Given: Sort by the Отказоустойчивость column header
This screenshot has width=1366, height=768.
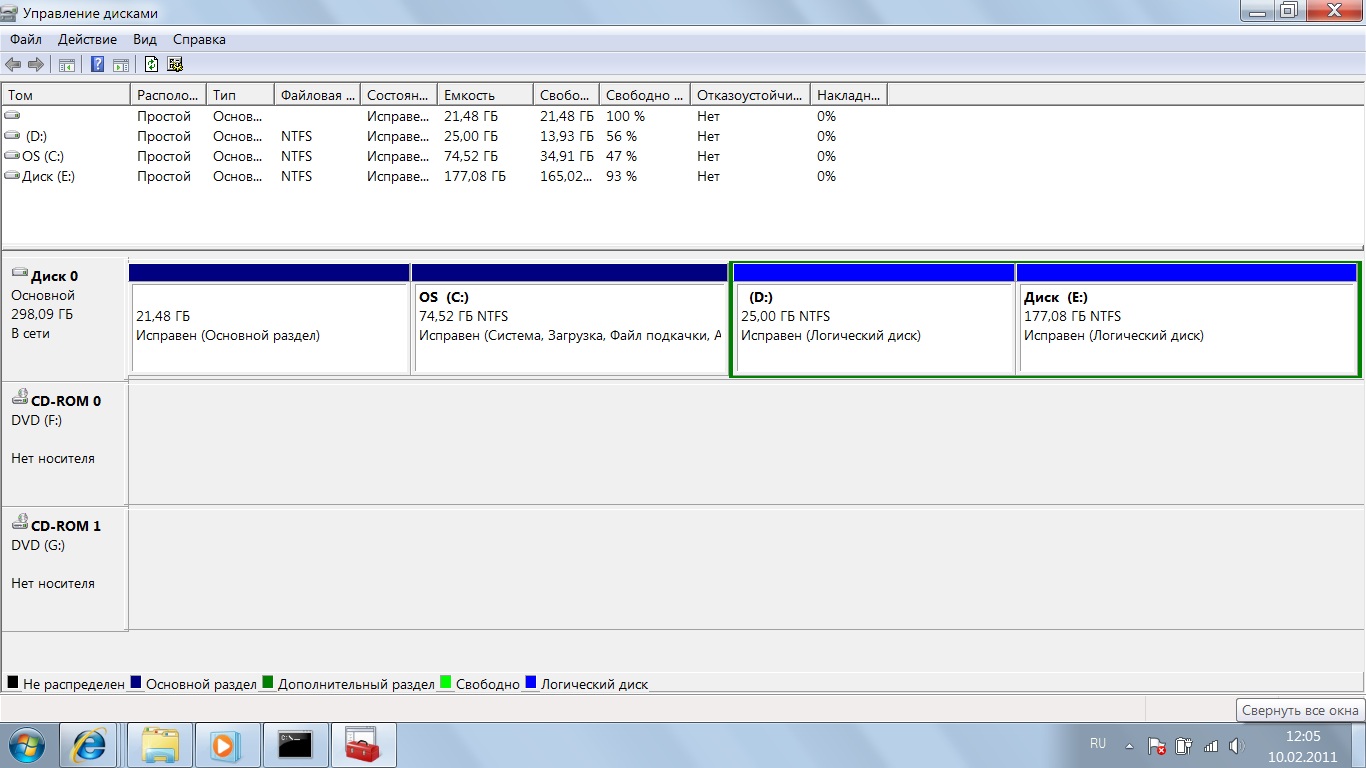Looking at the screenshot, I should [x=750, y=95].
